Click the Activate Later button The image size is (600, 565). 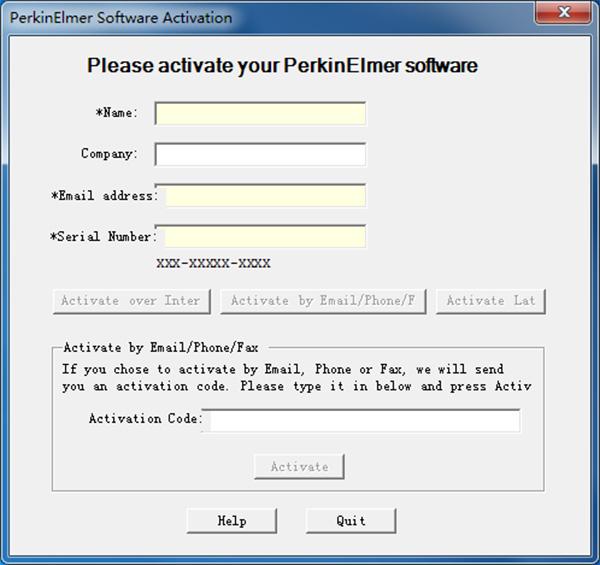(x=491, y=301)
